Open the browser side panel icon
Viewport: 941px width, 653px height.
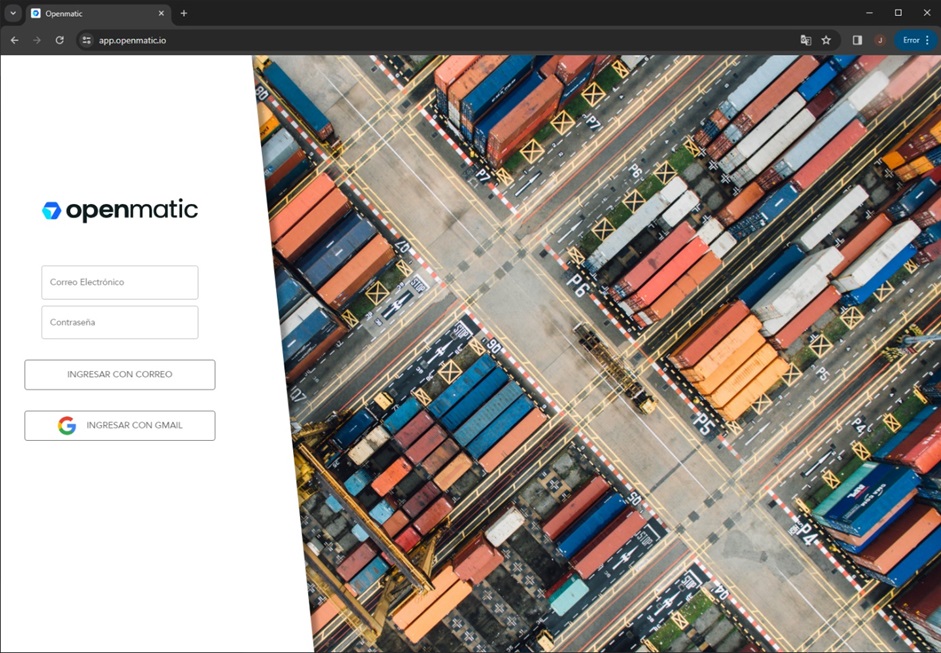[x=857, y=40]
